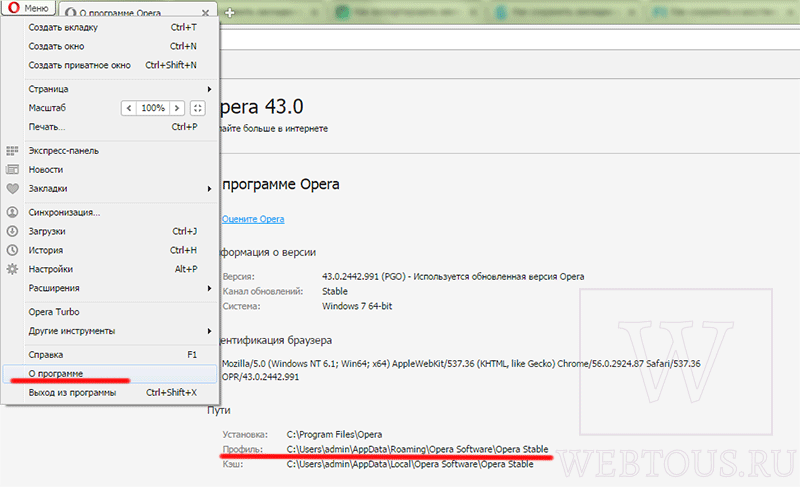
Task: Select the О программе menu item
Action: 110,373
